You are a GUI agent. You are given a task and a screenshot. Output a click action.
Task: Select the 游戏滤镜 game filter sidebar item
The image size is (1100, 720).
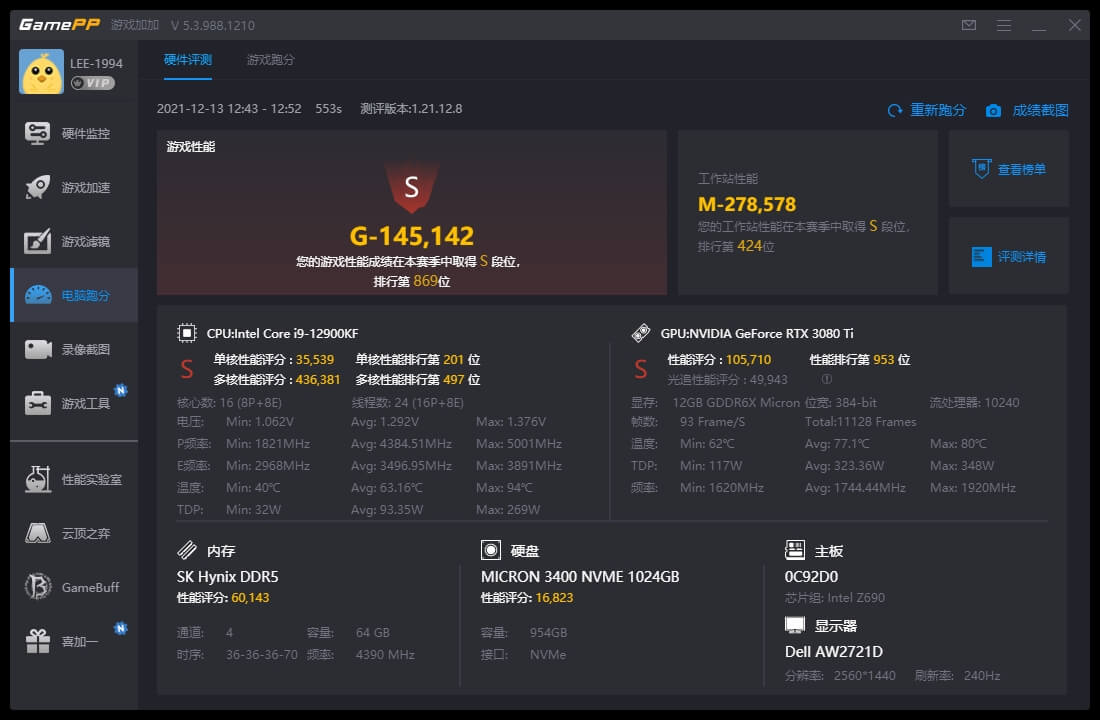point(74,241)
